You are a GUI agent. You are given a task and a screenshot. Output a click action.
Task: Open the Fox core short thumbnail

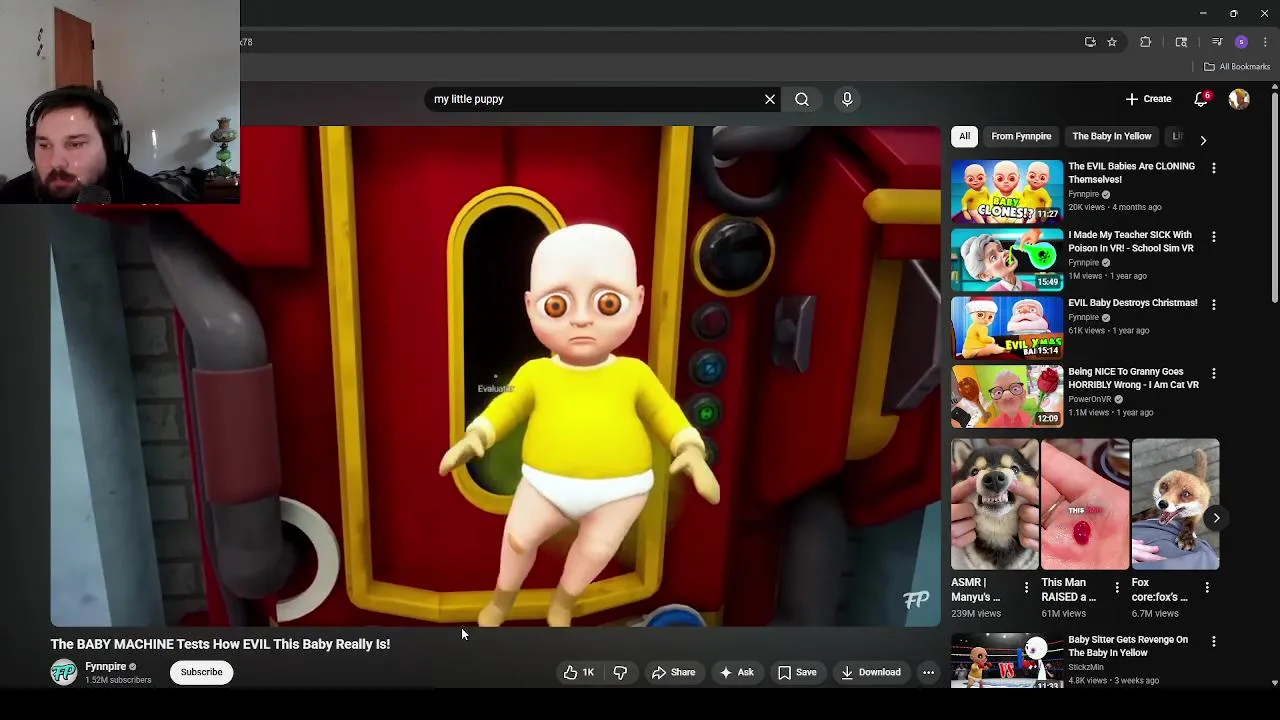(1175, 504)
